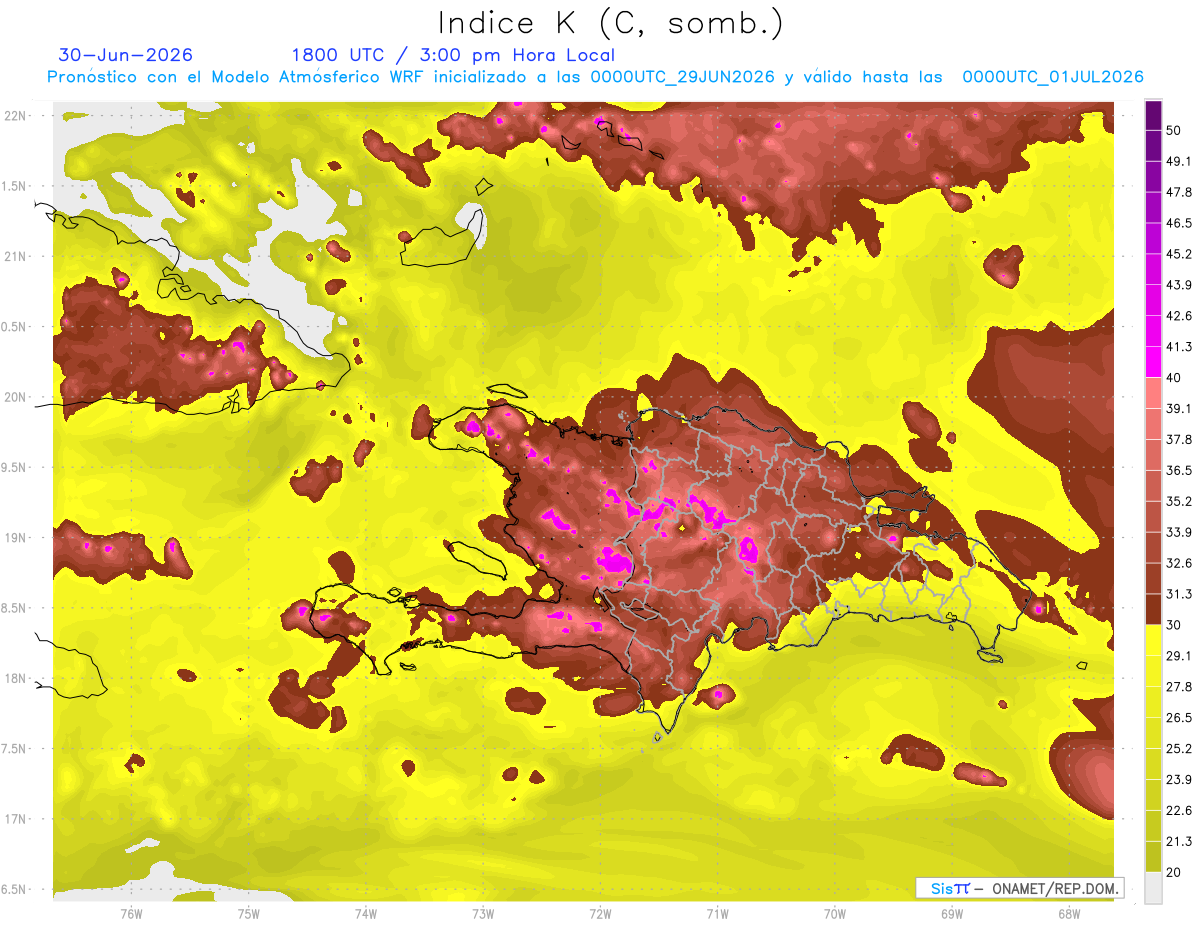1200x927 pixels.
Task: Click the latitude label '22N'
Action: point(15,115)
